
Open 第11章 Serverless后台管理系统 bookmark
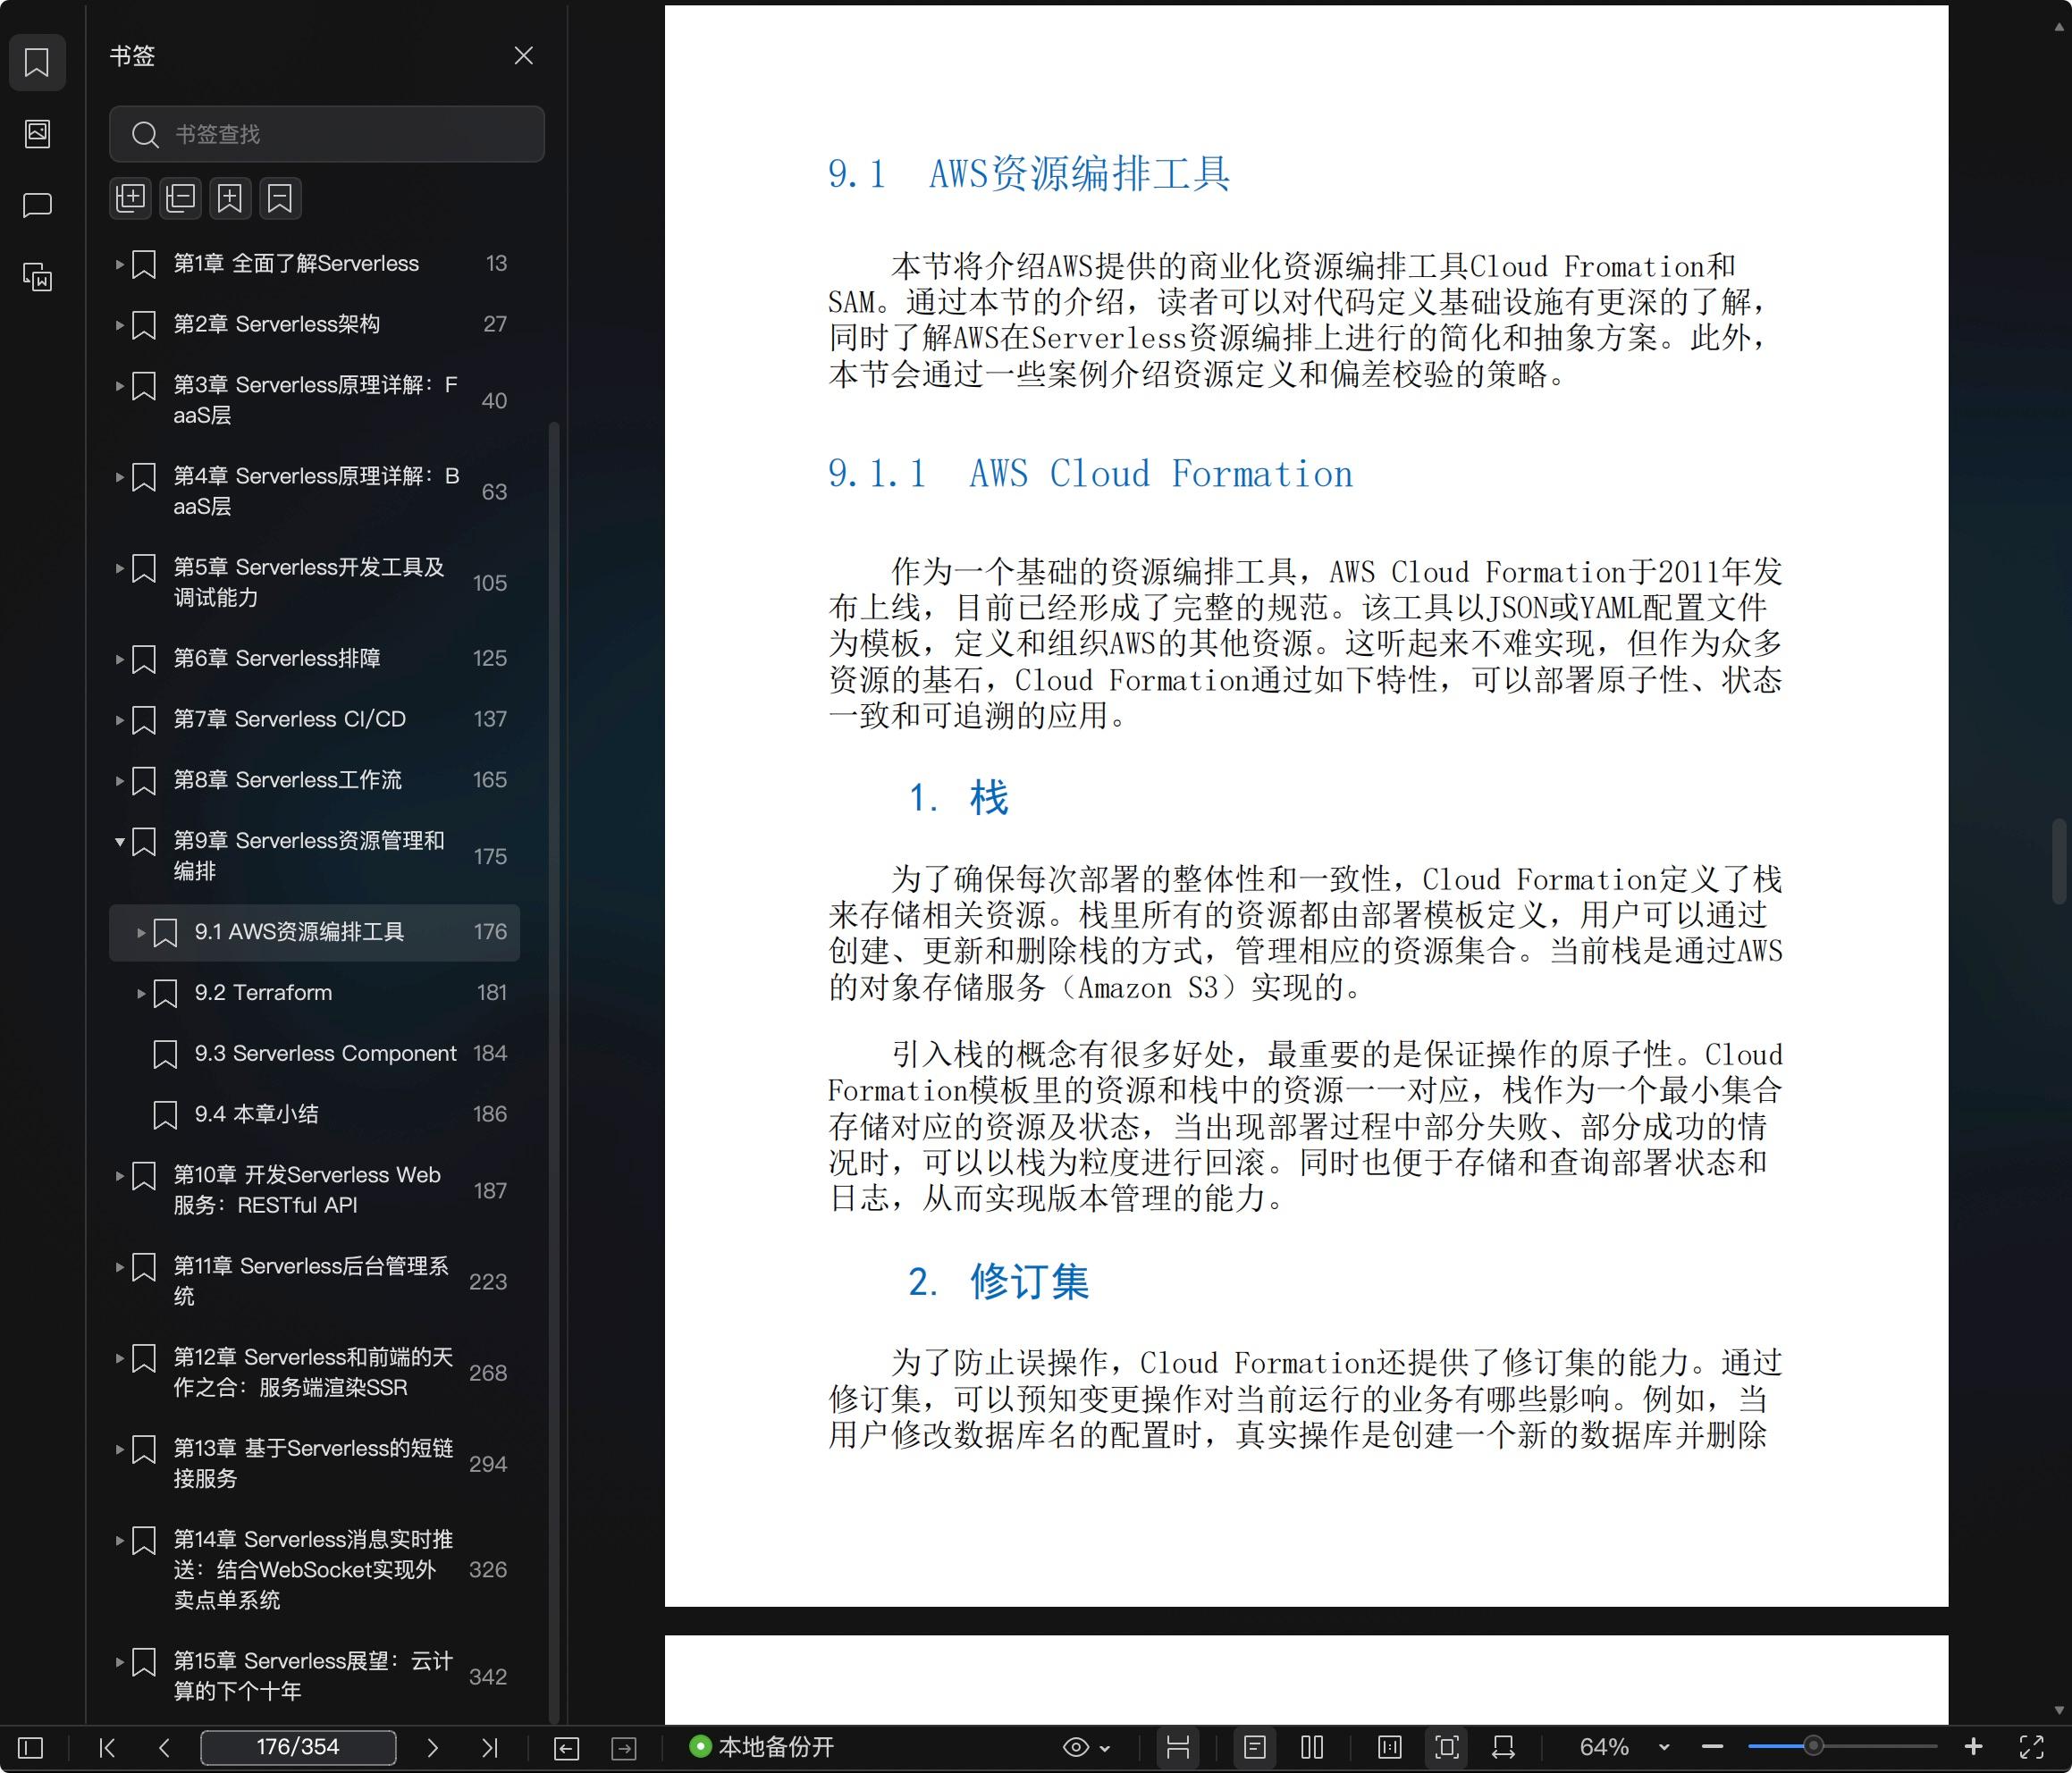click(311, 1281)
